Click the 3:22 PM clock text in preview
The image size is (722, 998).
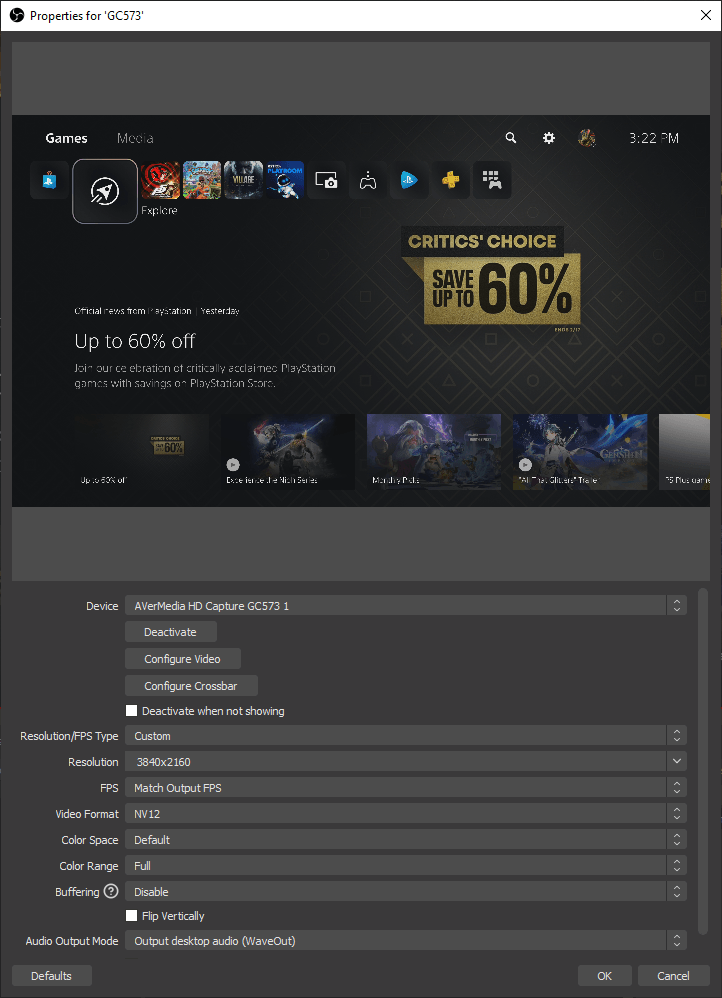pyautogui.click(x=654, y=138)
